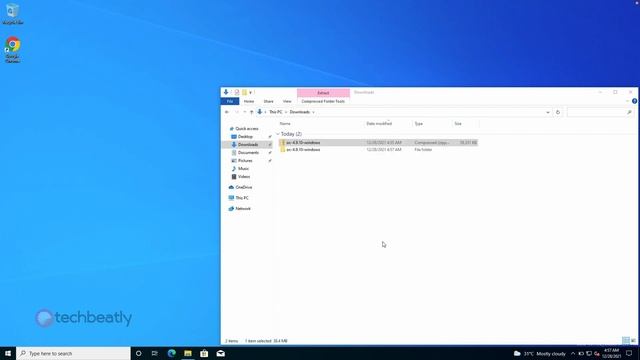Open OneDrive in the navigation pane
This screenshot has width=640, height=360.
point(243,187)
